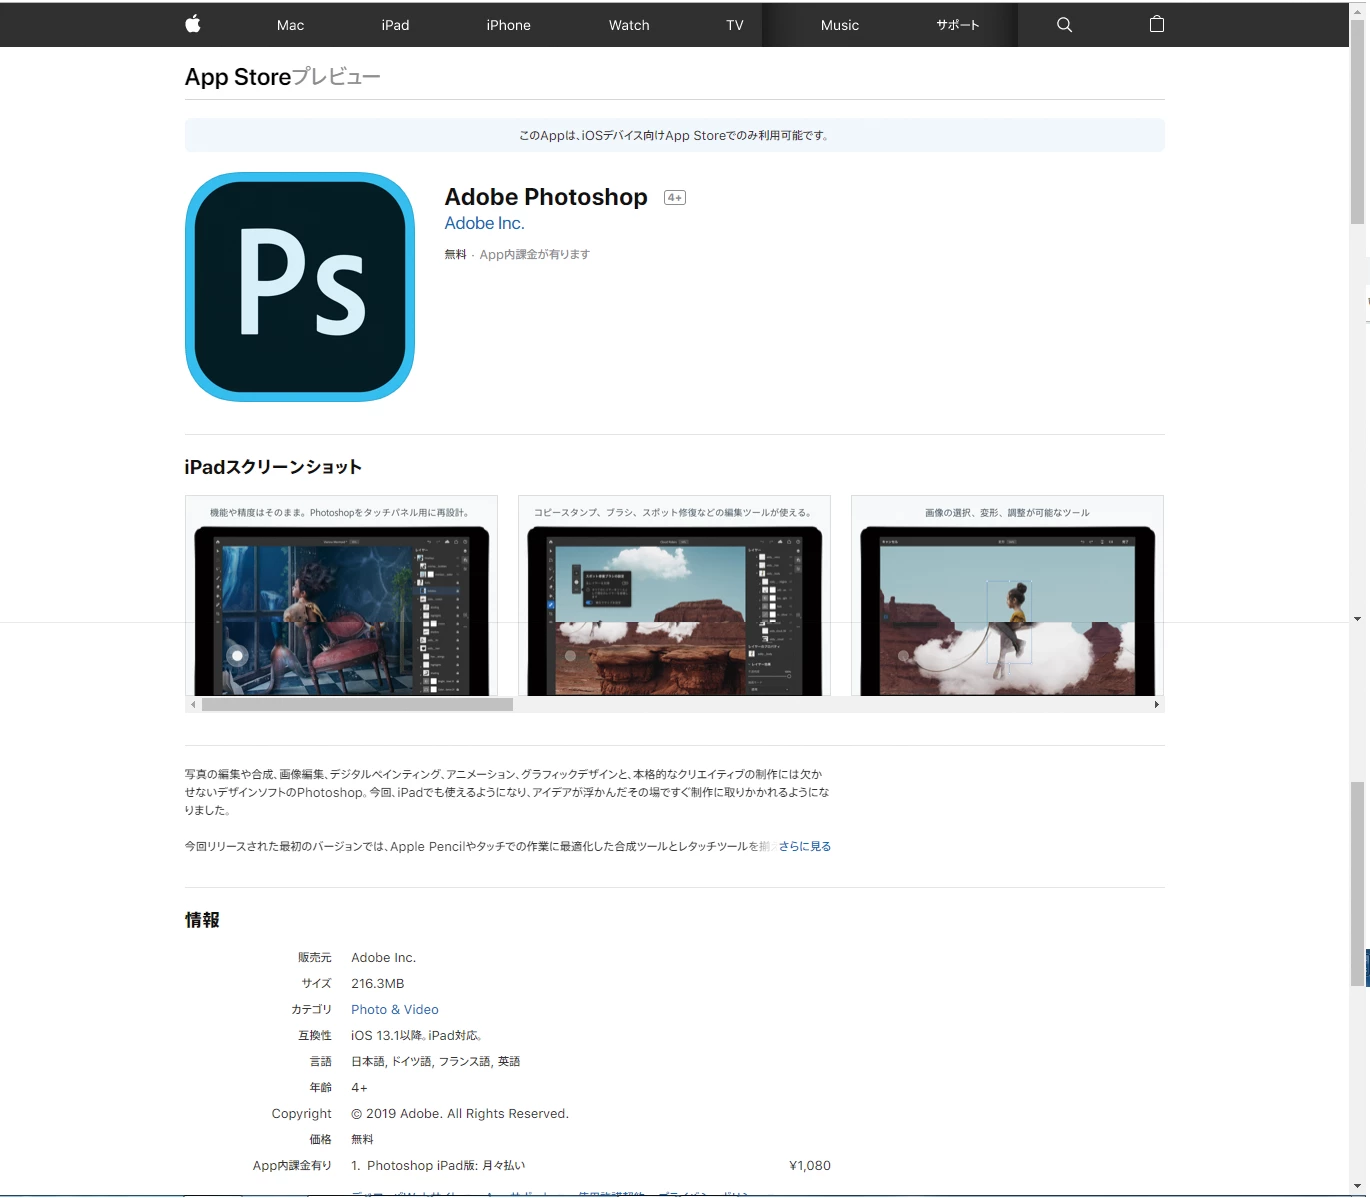Screen dimensions: 1370x1198
Task: Click the iPadスクリーンショット heading
Action: [x=273, y=467]
